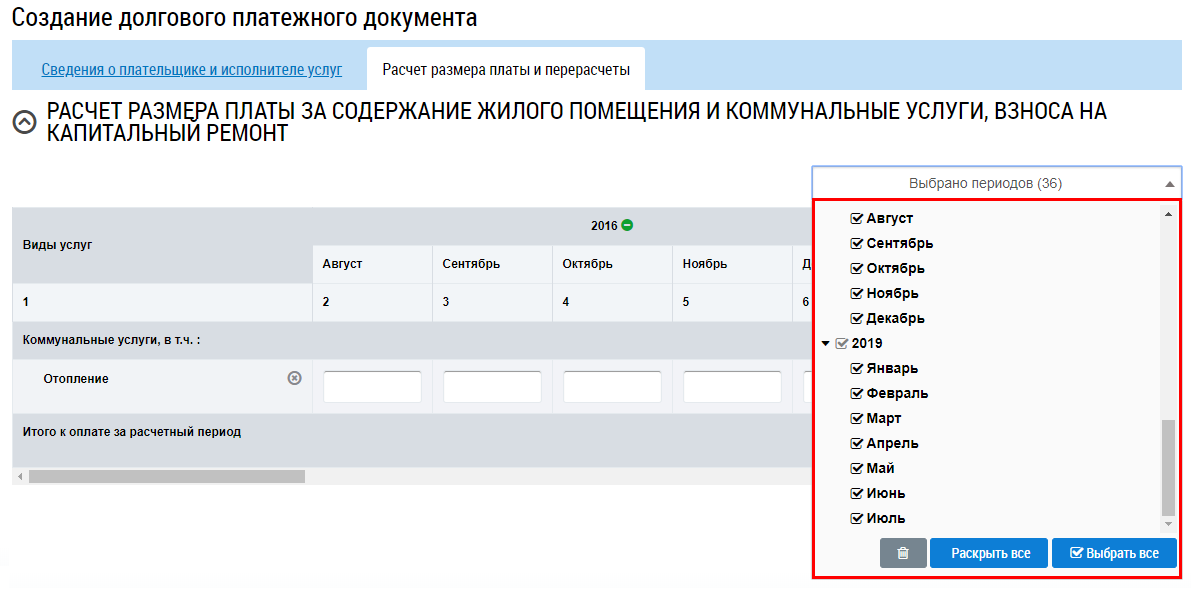
Task: Click the trash icon button in dropdown
Action: [x=902, y=553]
